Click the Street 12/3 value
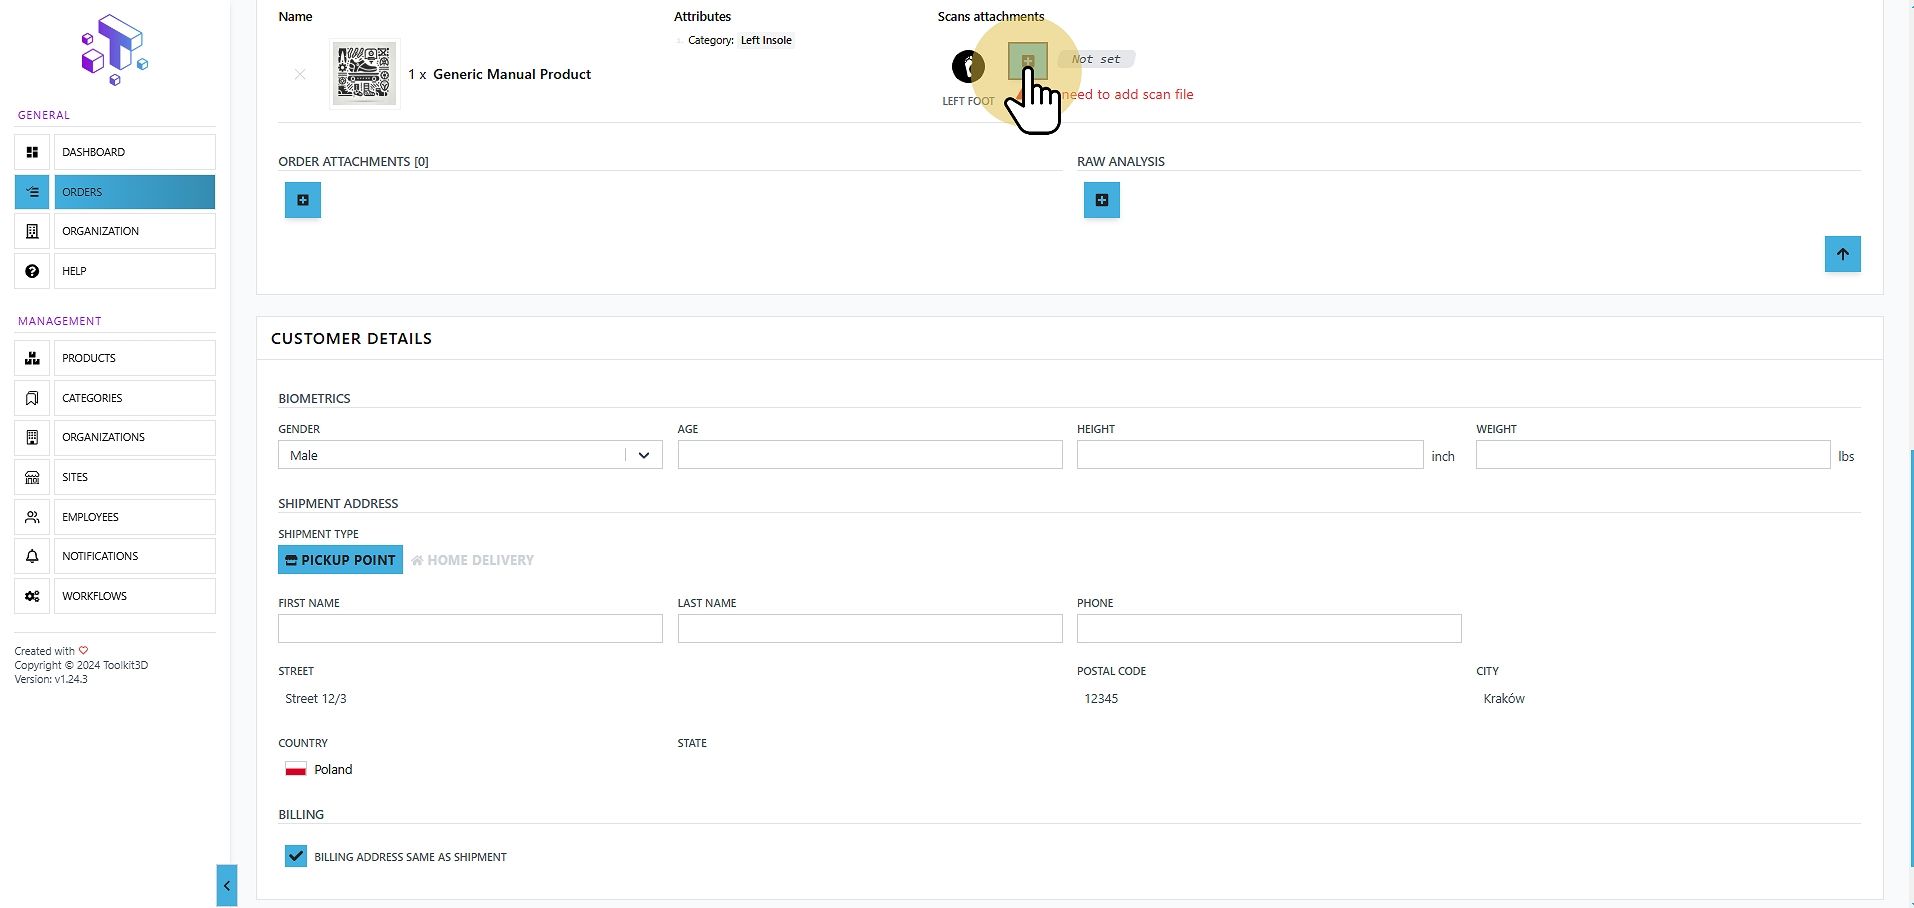 (x=316, y=699)
